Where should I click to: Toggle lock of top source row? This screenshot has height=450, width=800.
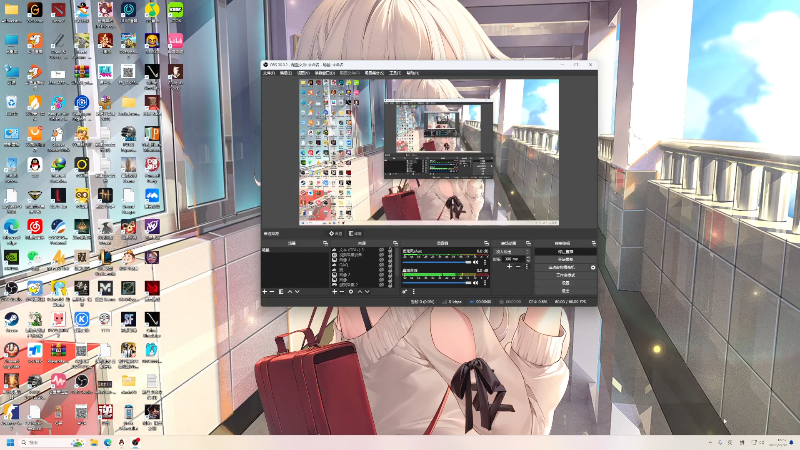pyautogui.click(x=390, y=249)
